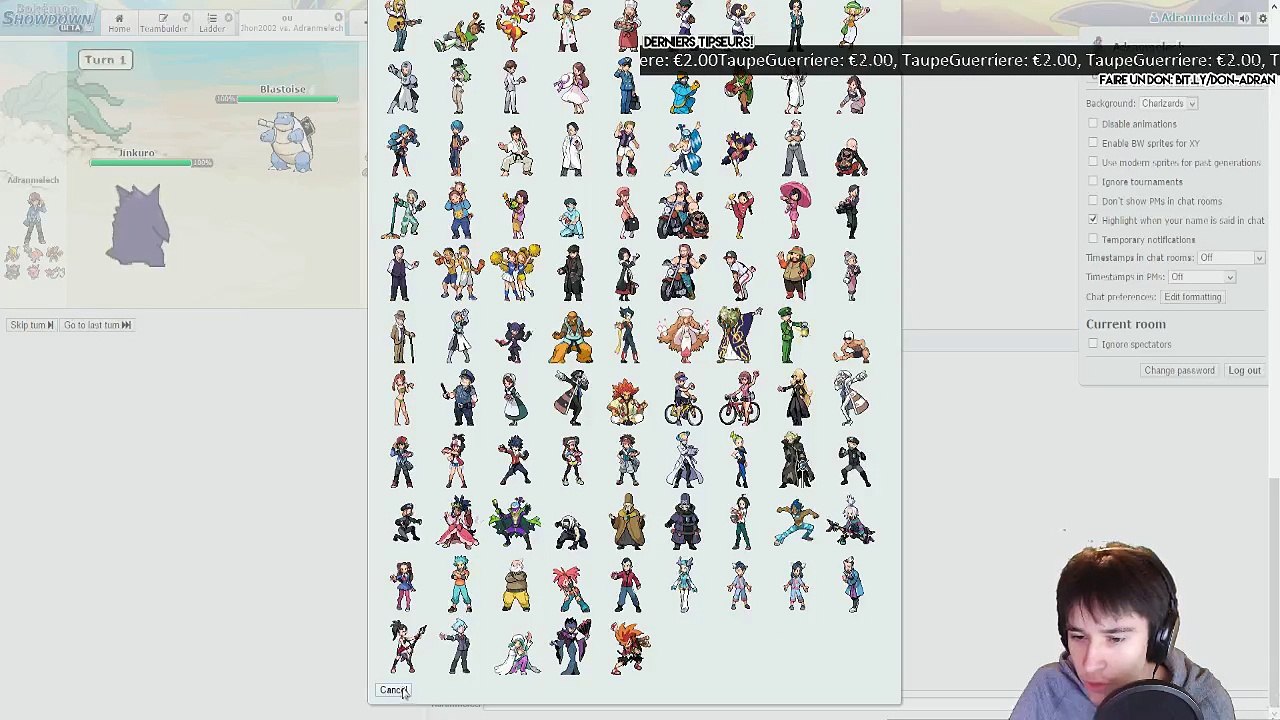
Task: Toggle Don't show PMs in chat rooms
Action: click(x=1093, y=200)
